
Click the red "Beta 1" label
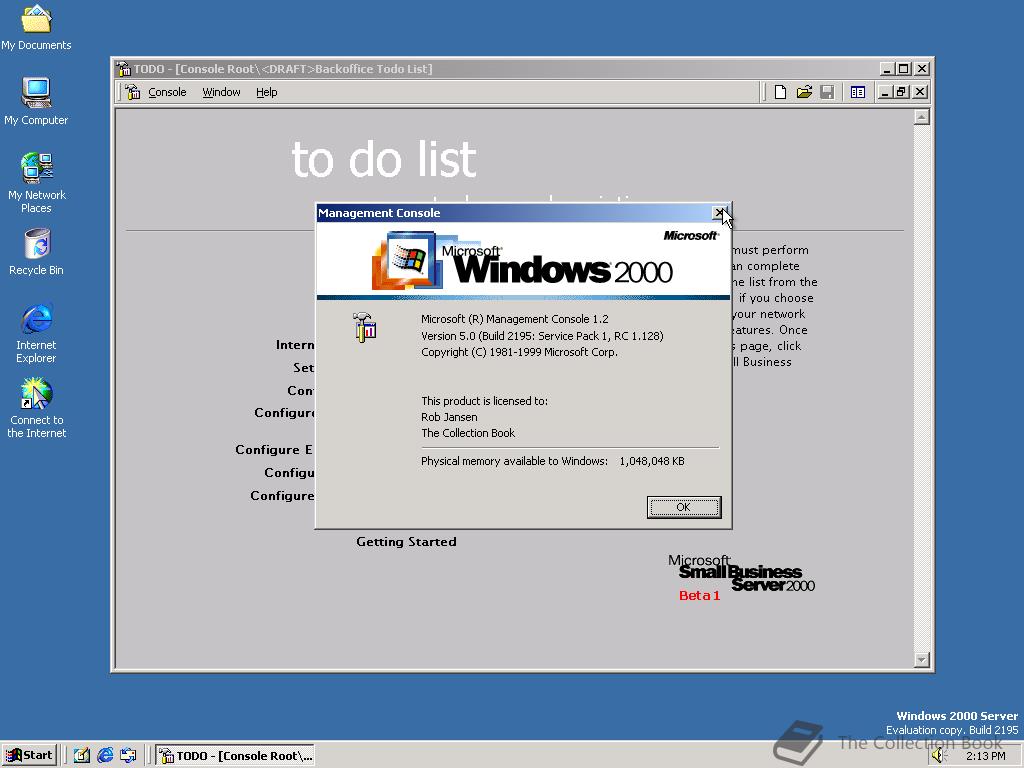pyautogui.click(x=699, y=595)
